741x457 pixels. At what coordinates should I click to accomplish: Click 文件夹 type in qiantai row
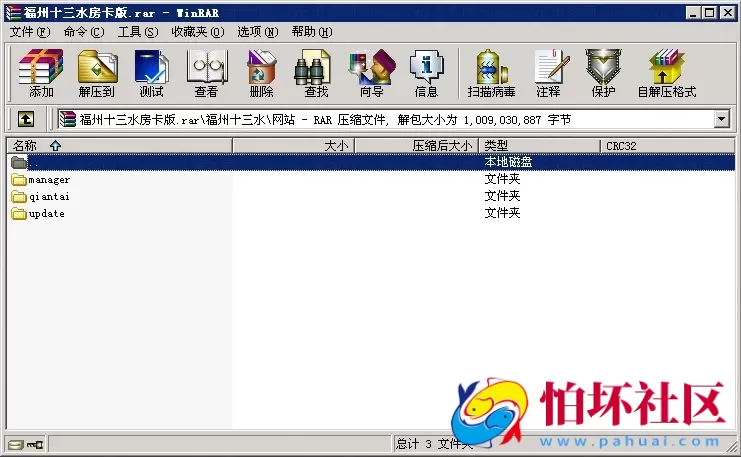(x=502, y=196)
